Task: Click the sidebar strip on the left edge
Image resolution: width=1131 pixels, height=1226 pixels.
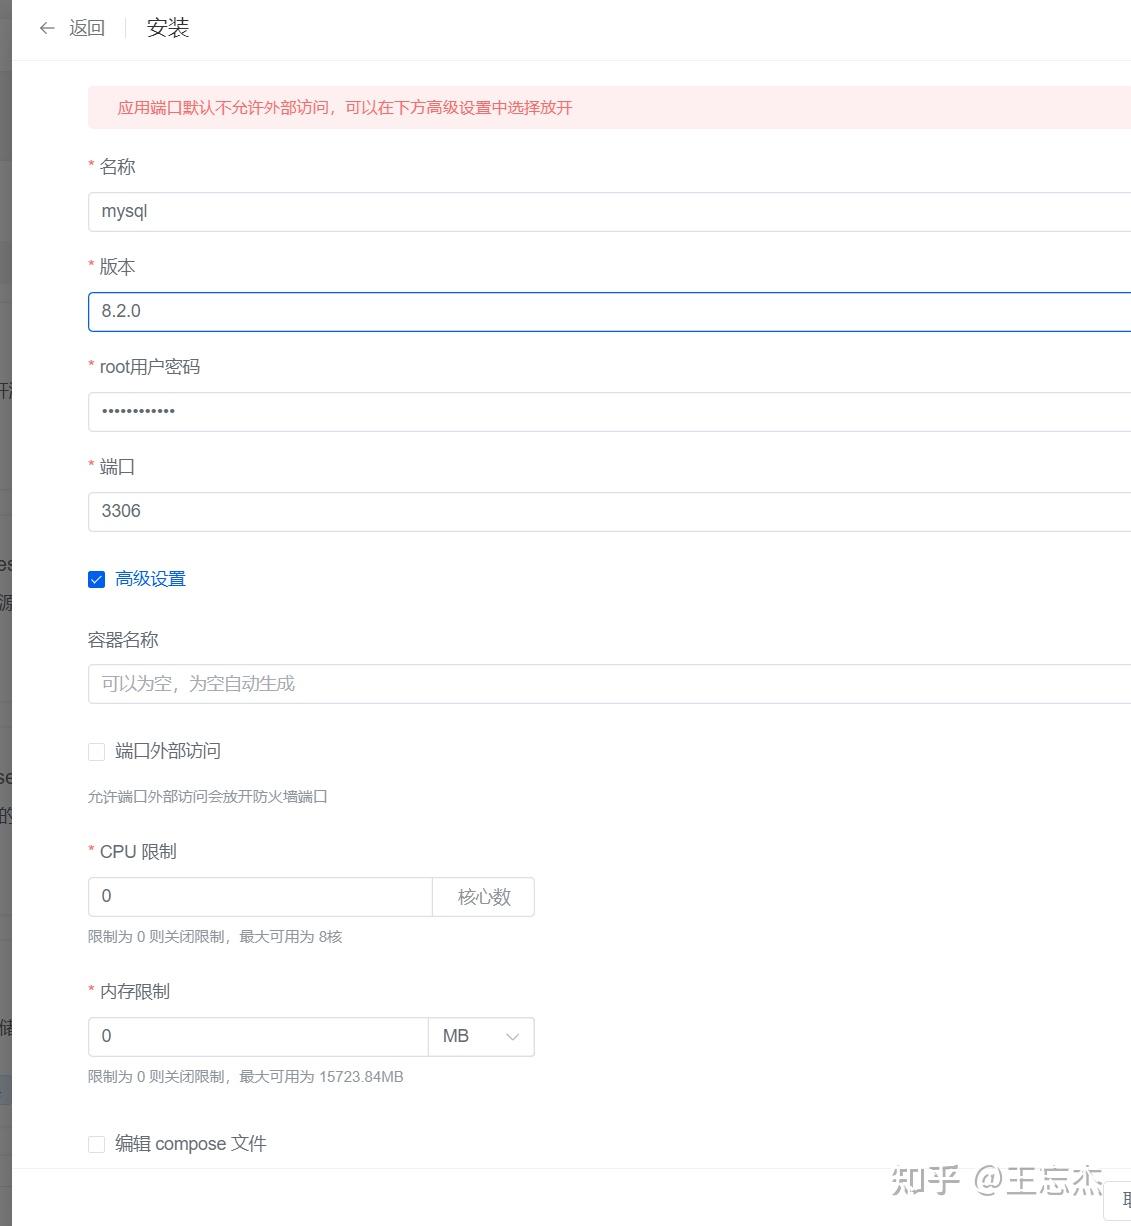Action: click(x=5, y=600)
